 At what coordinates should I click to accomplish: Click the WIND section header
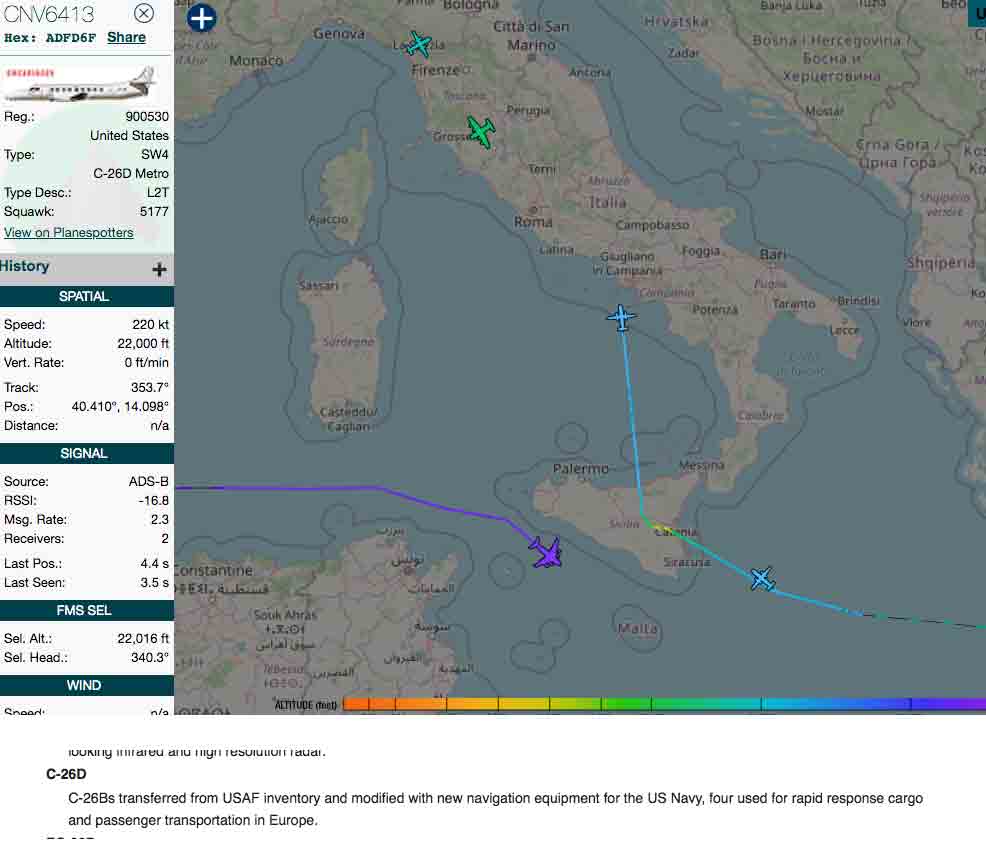87,685
